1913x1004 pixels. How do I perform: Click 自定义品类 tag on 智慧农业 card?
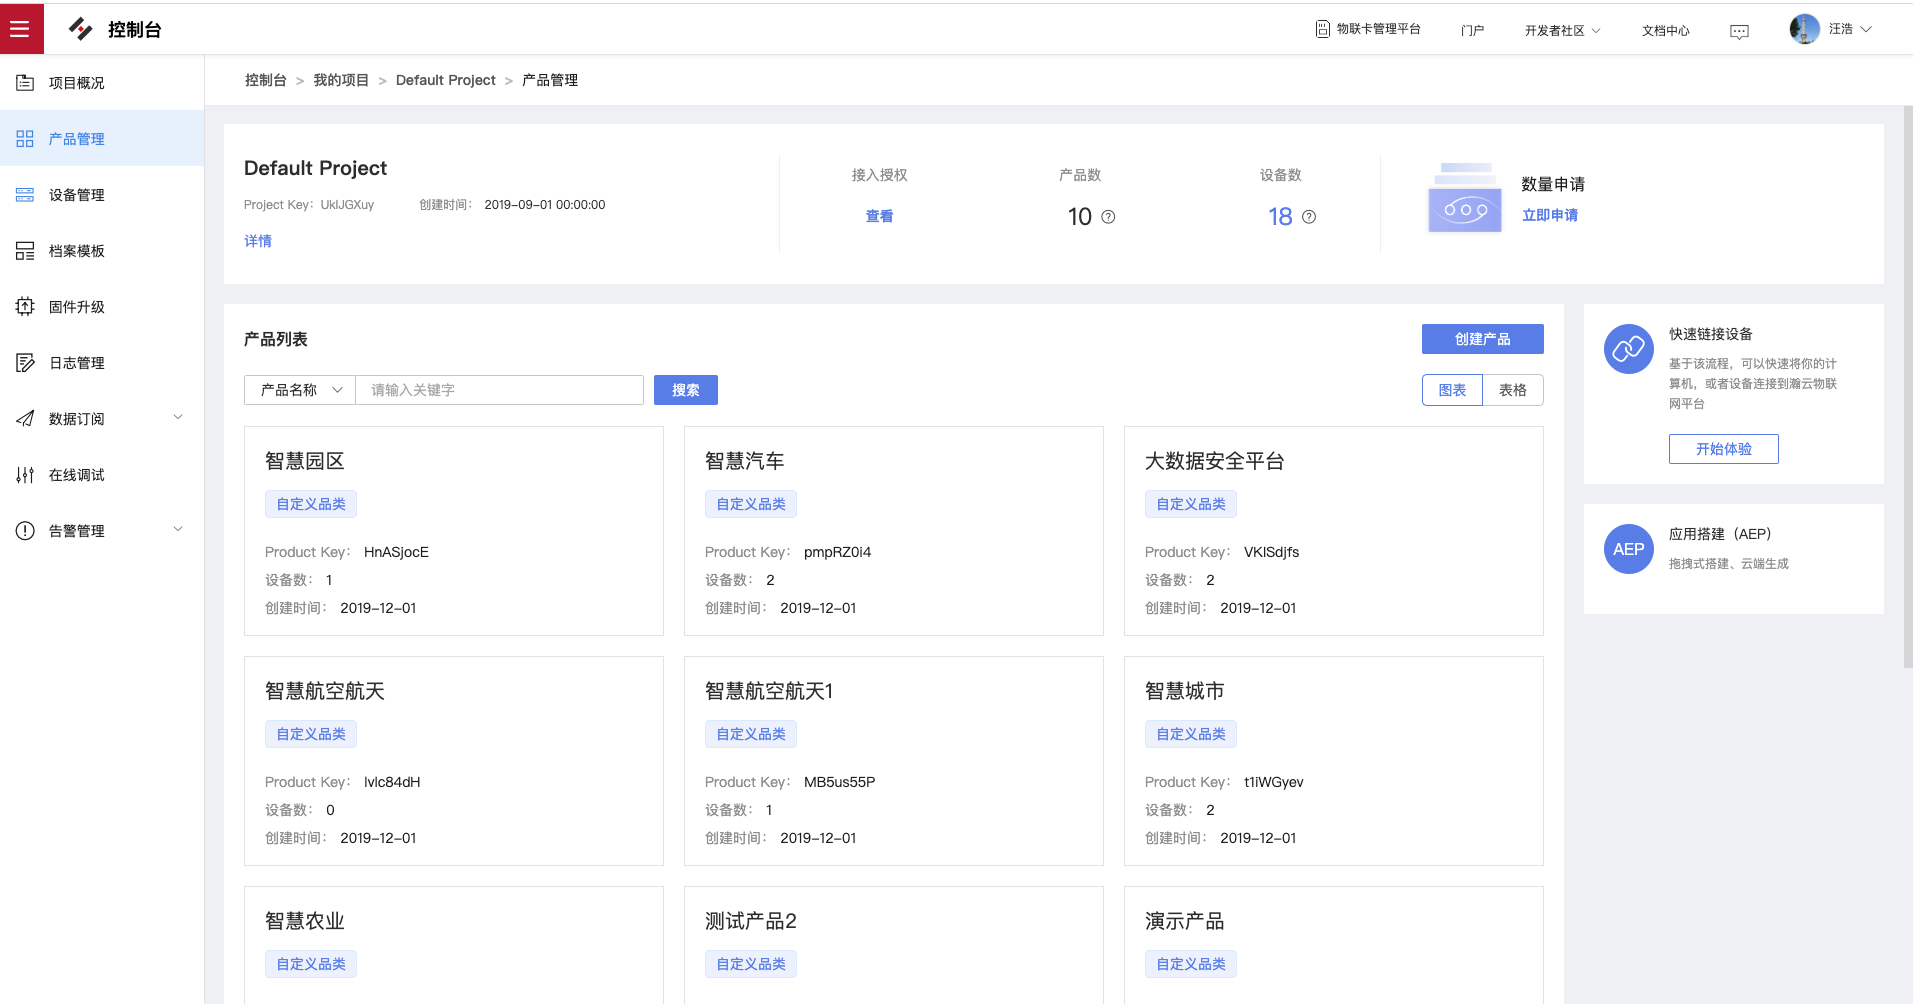311,964
